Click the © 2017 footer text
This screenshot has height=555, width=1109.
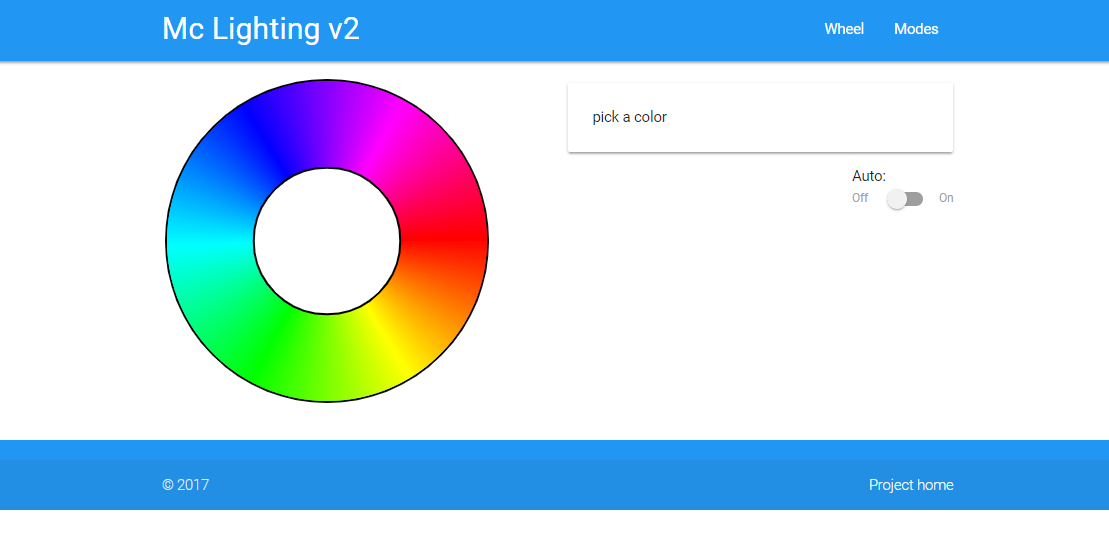click(x=186, y=485)
